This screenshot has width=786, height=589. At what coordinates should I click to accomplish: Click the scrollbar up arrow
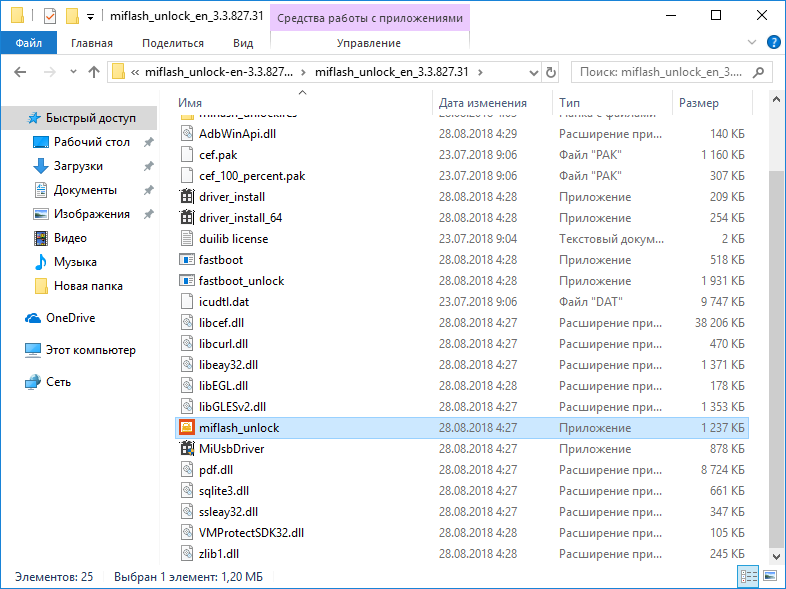pos(776,99)
